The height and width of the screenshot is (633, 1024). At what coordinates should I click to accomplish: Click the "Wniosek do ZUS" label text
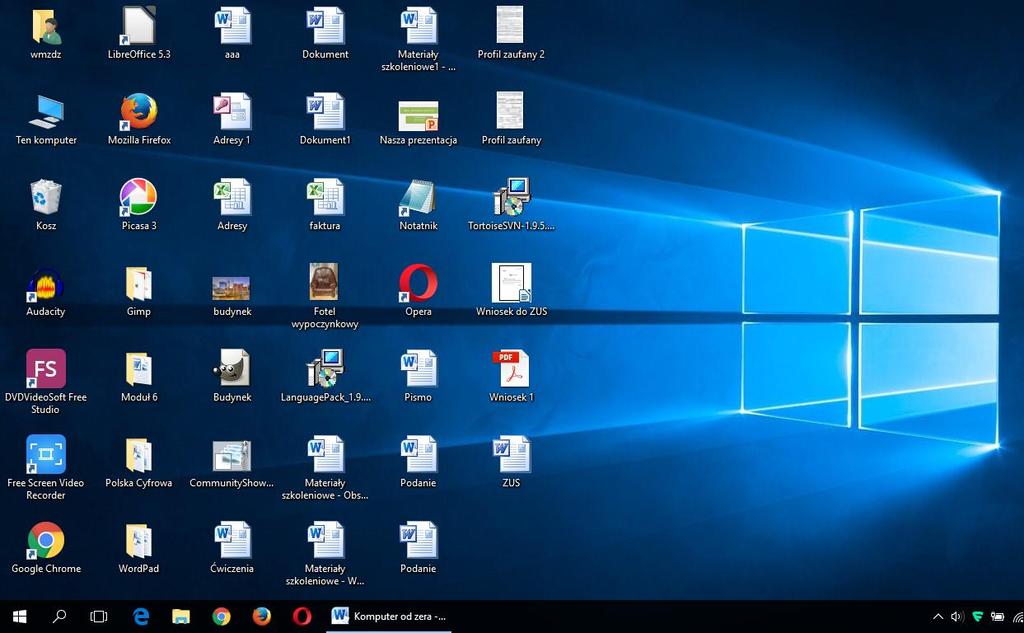511,312
